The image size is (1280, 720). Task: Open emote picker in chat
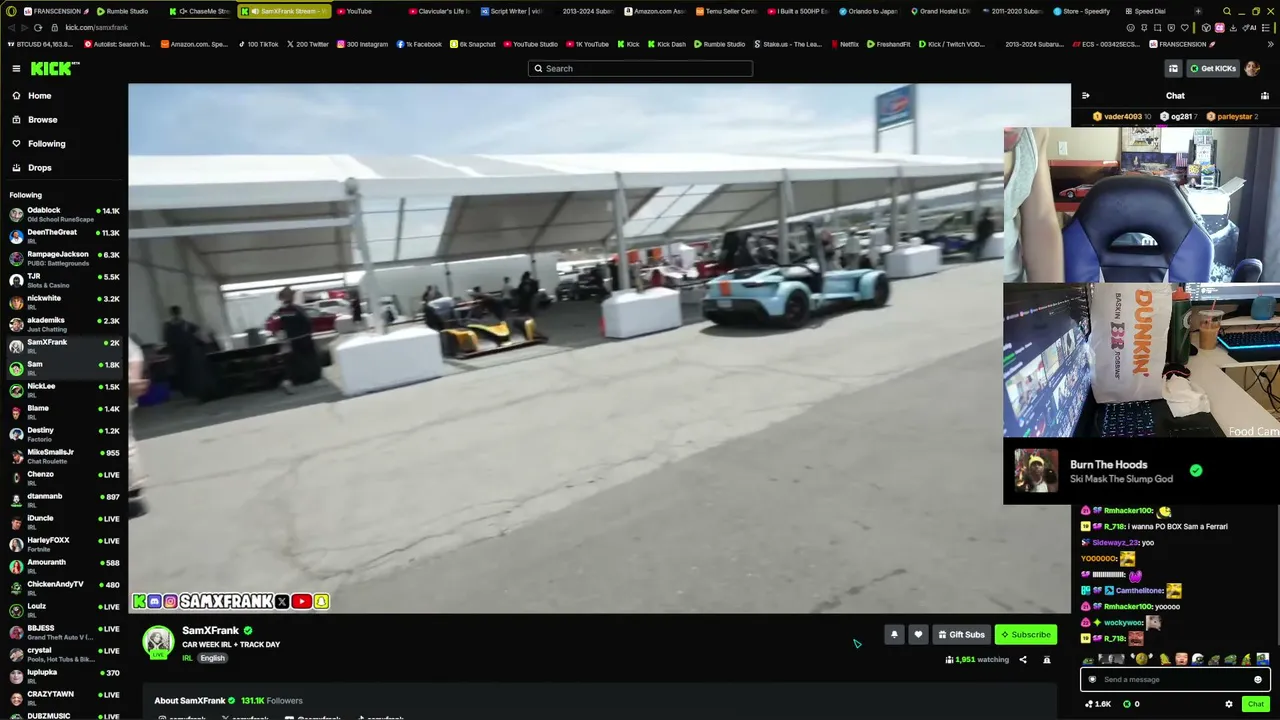tap(1258, 679)
